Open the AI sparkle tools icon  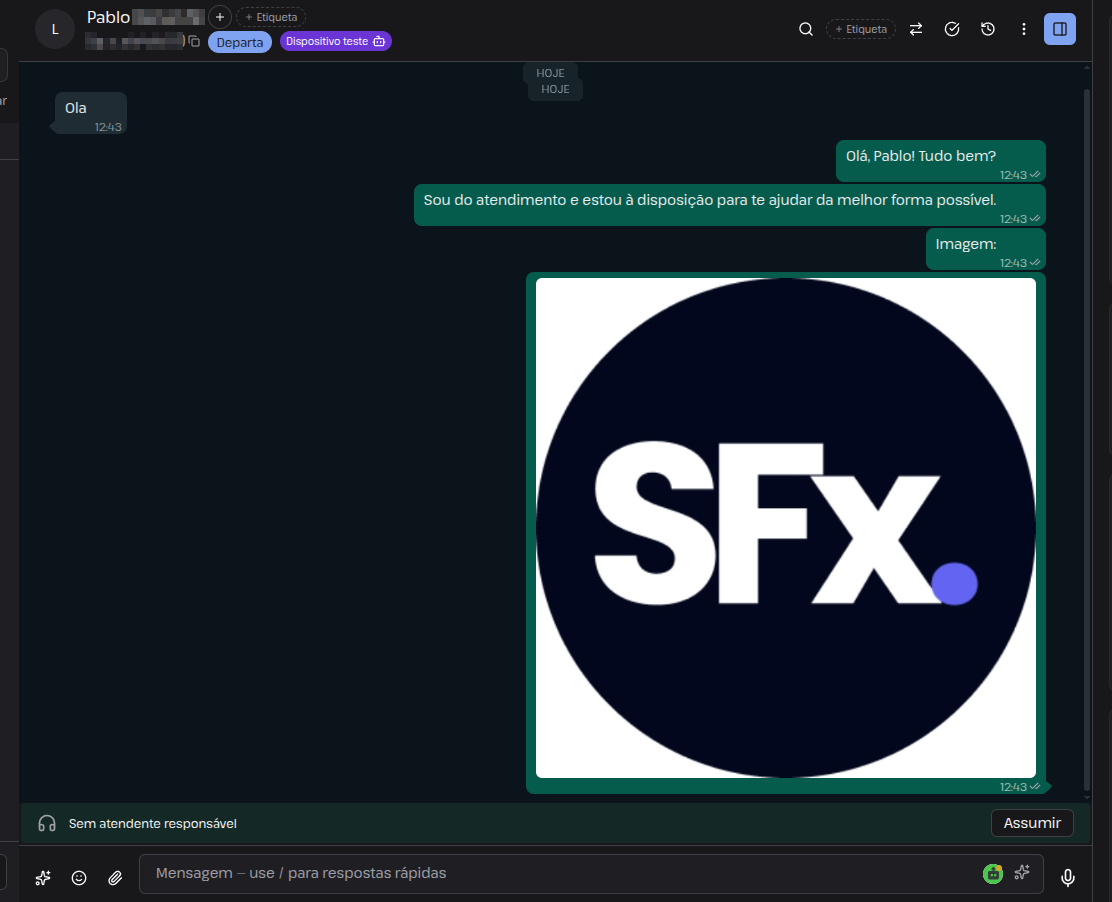click(x=43, y=878)
